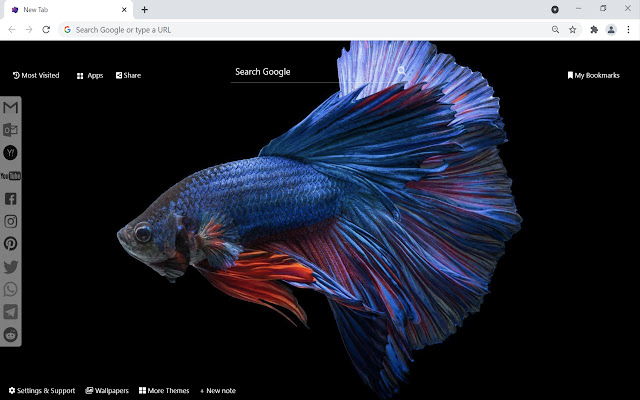Click the round dark icon beside Minimize
This screenshot has width=640, height=400.
555,9
